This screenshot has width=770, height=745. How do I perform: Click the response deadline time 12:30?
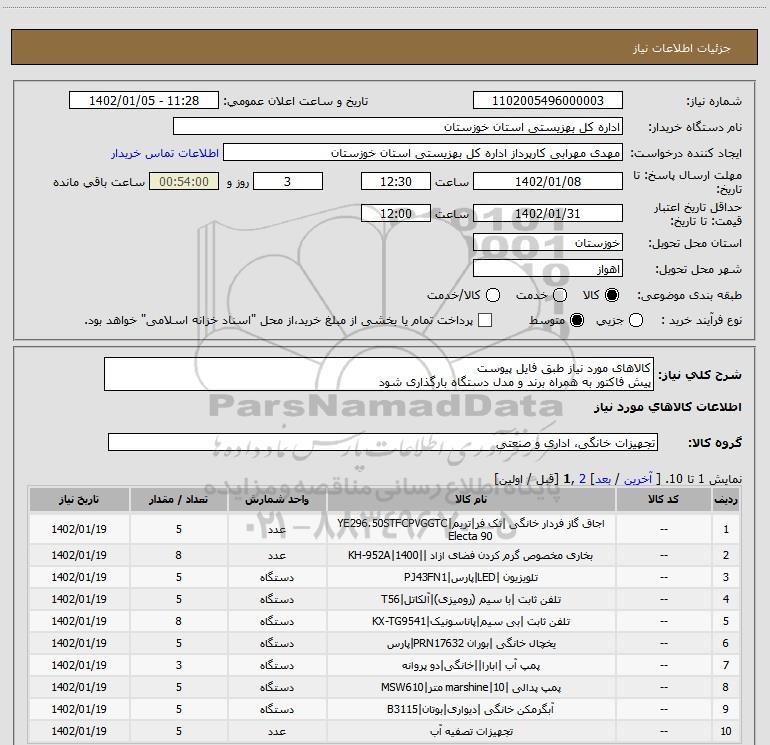(396, 181)
